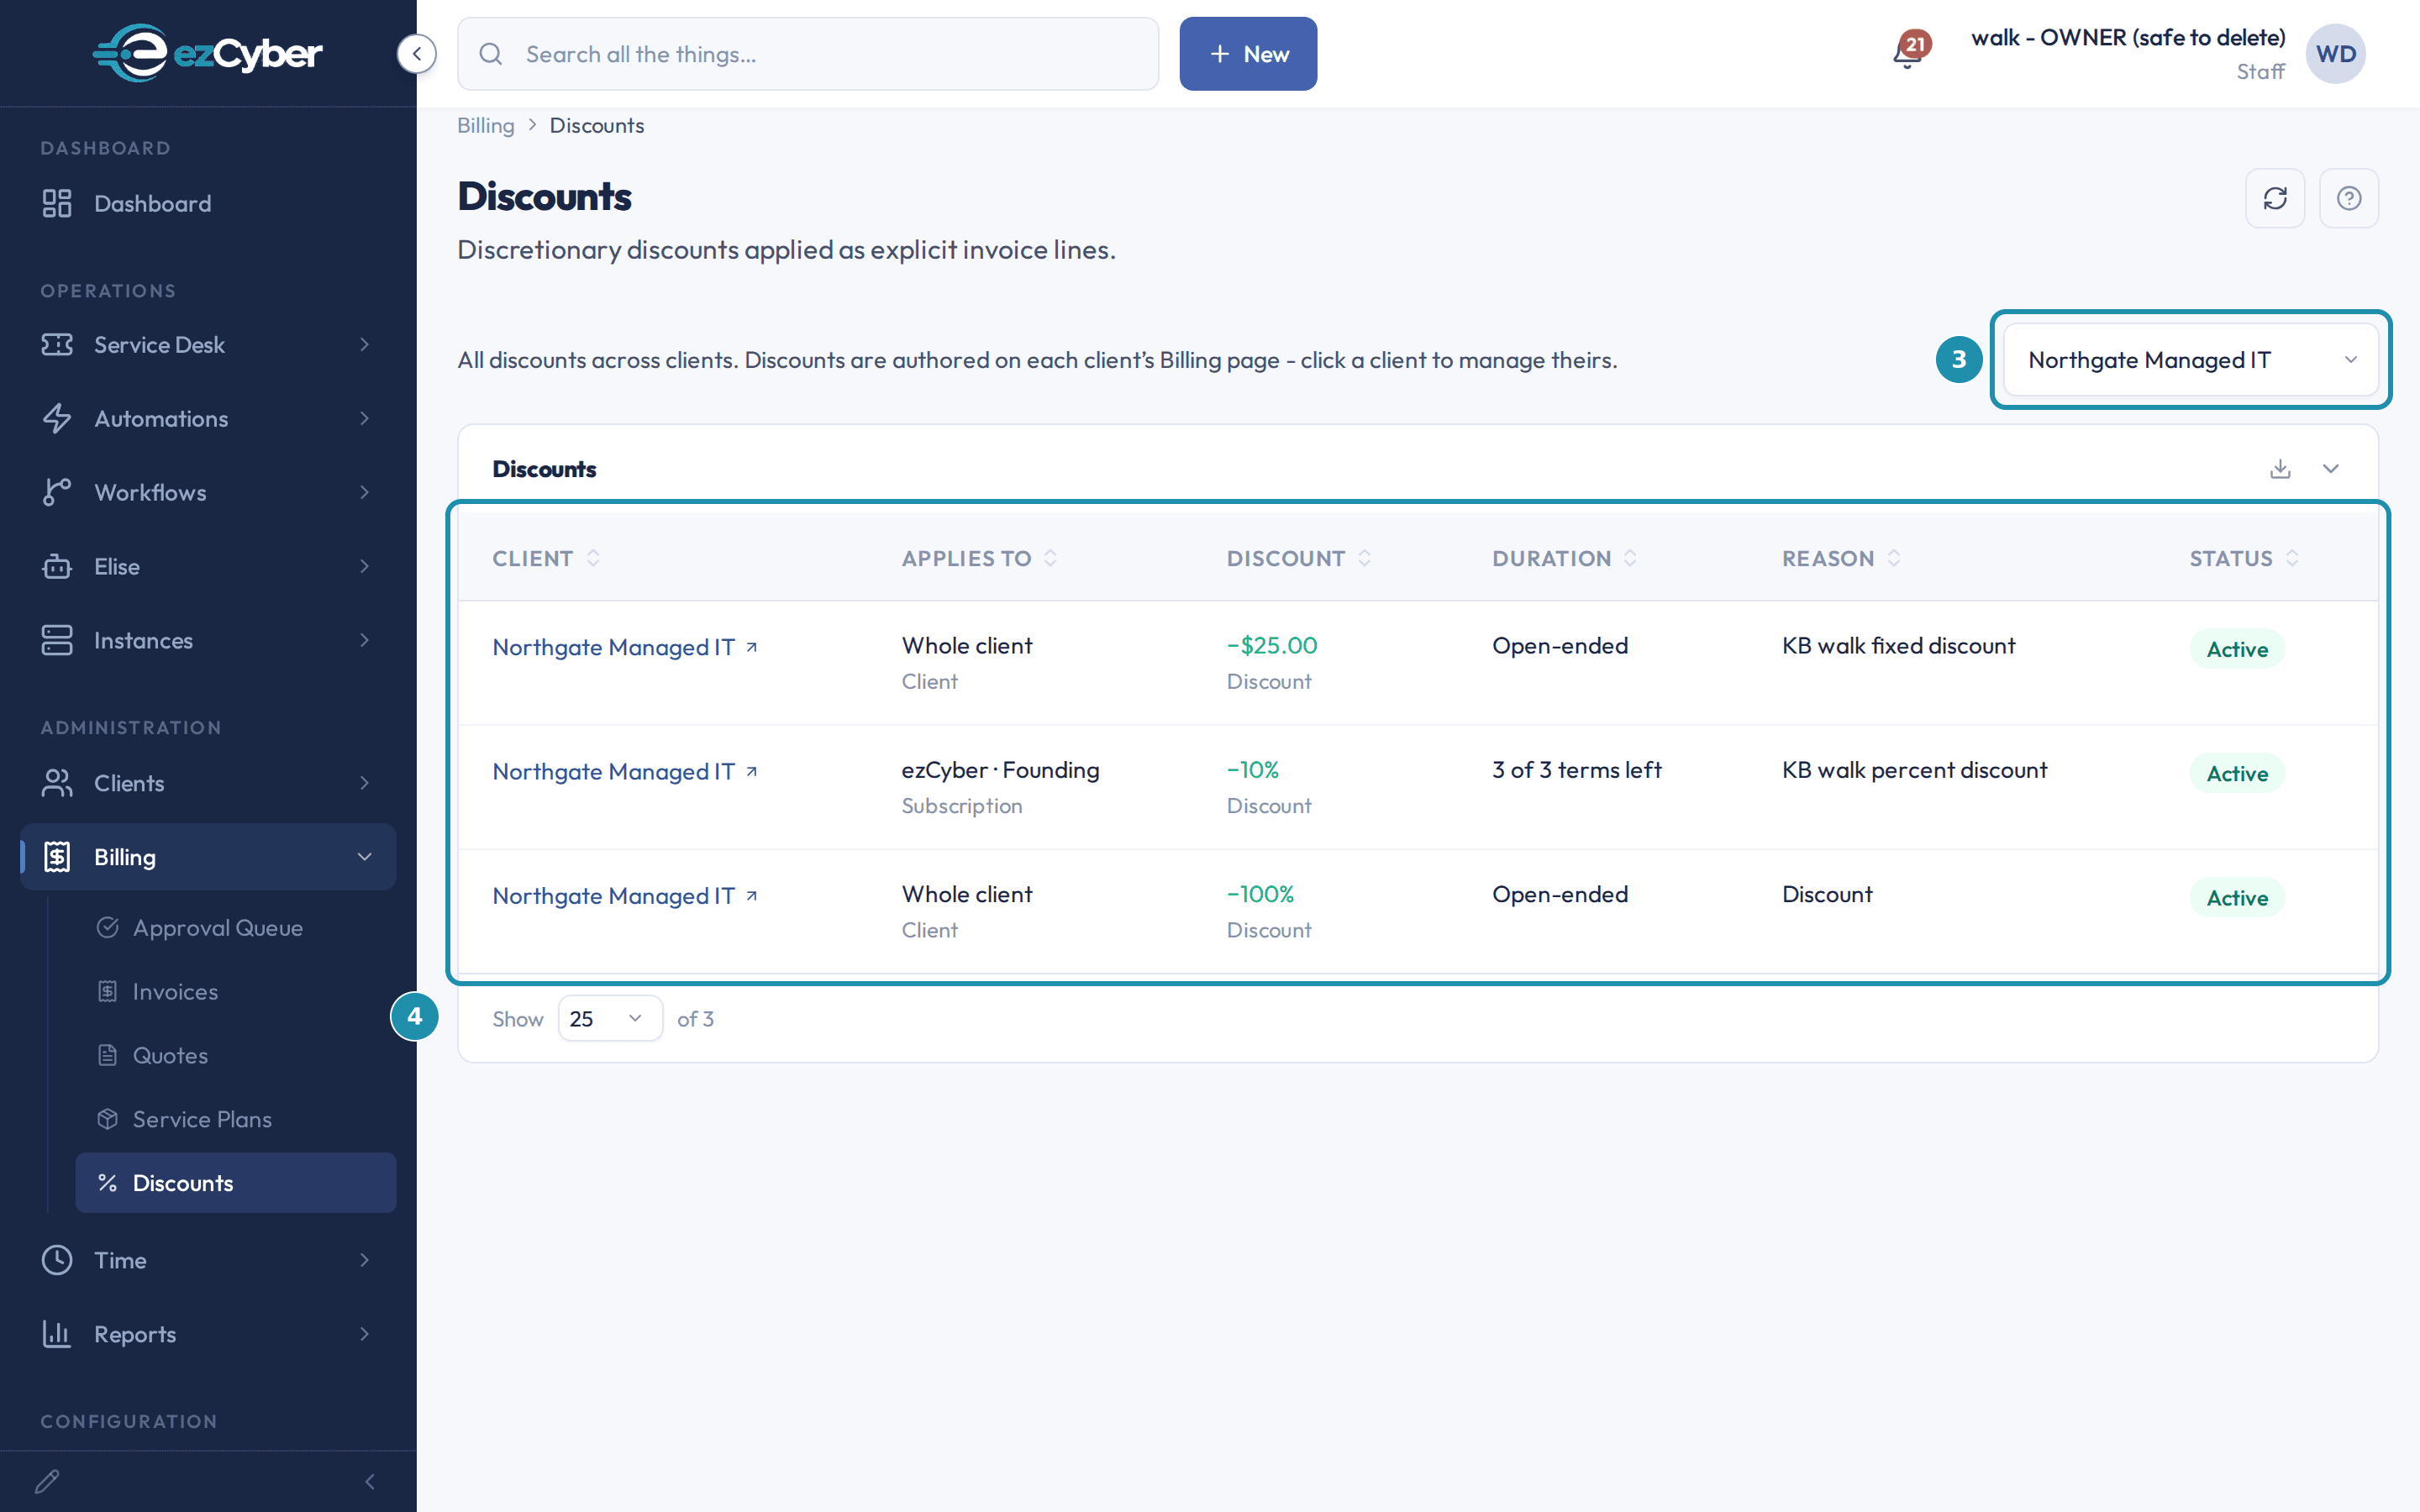
Task: Select Discounts in Billing menu
Action: pyautogui.click(x=236, y=1183)
